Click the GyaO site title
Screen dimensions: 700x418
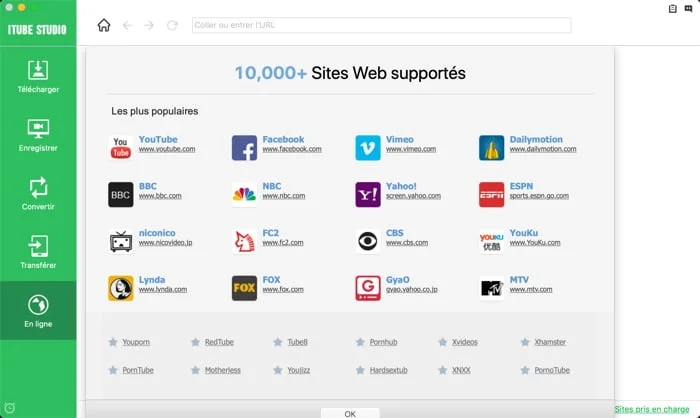[398, 280]
